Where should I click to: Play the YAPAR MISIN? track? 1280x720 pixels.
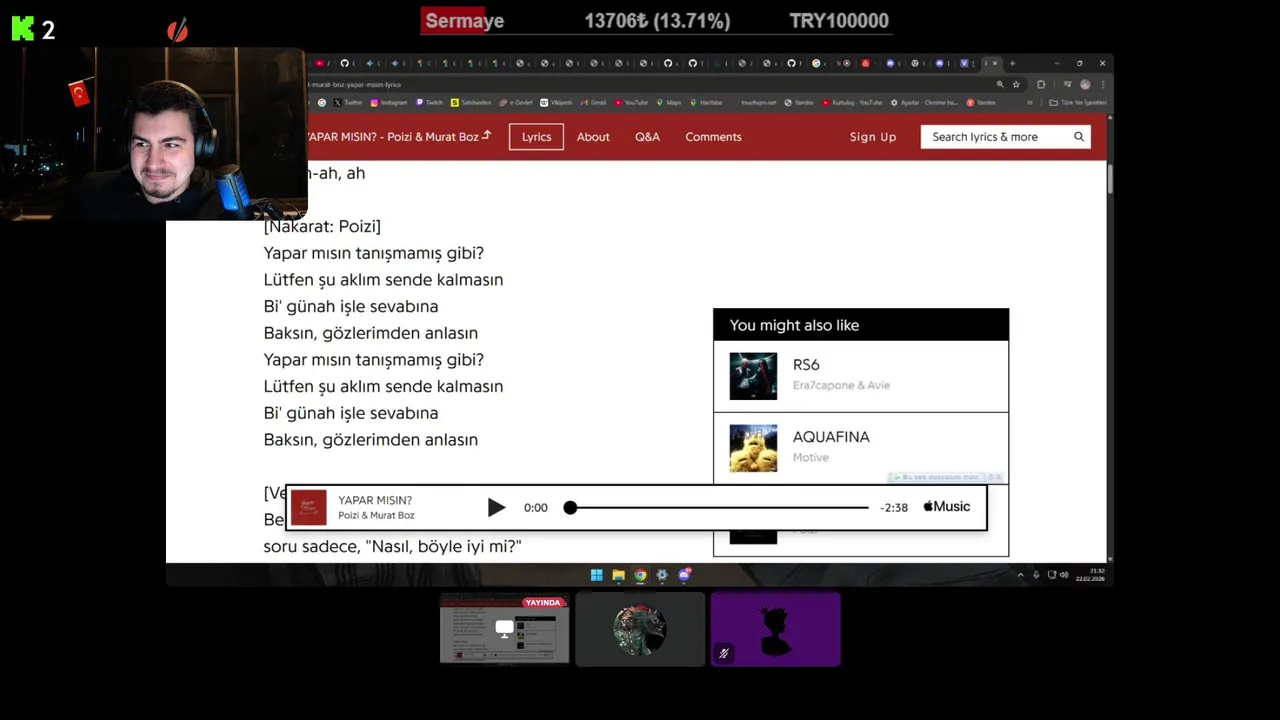click(496, 507)
